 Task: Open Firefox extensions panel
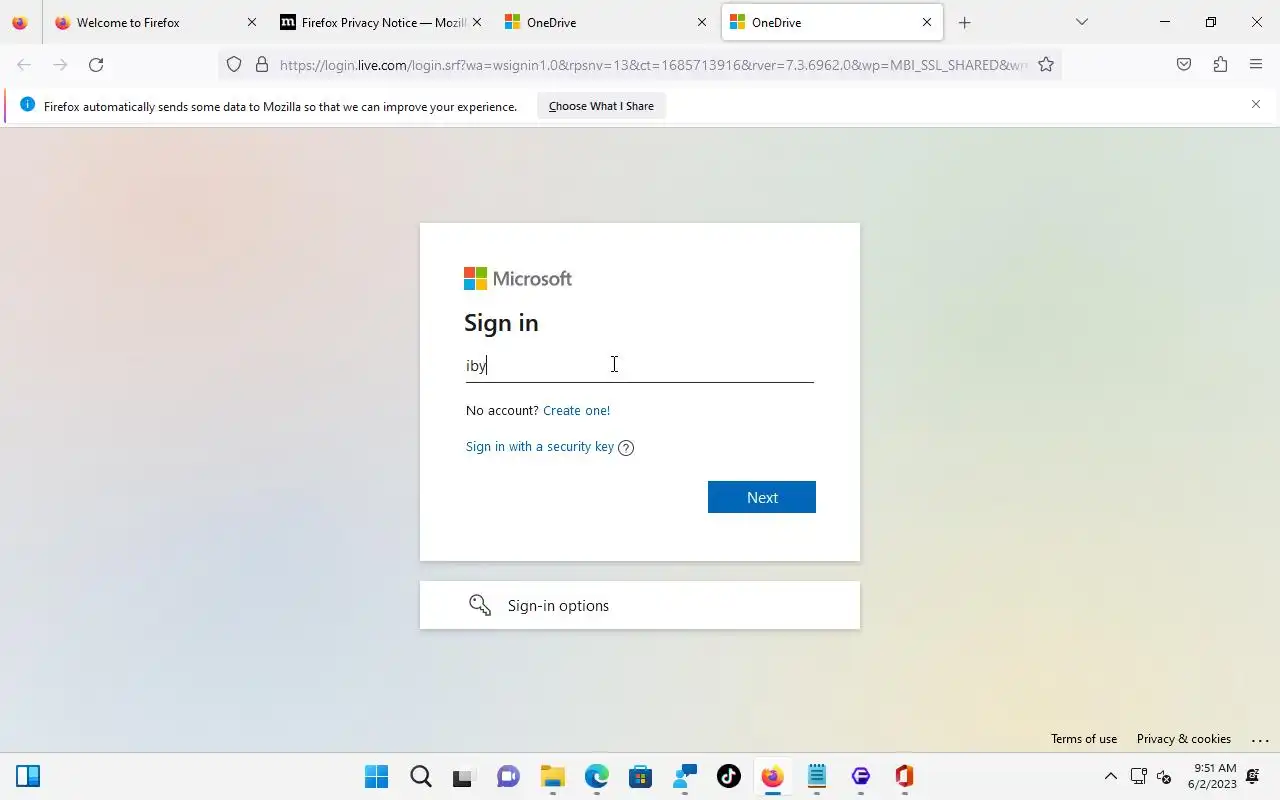1220,65
